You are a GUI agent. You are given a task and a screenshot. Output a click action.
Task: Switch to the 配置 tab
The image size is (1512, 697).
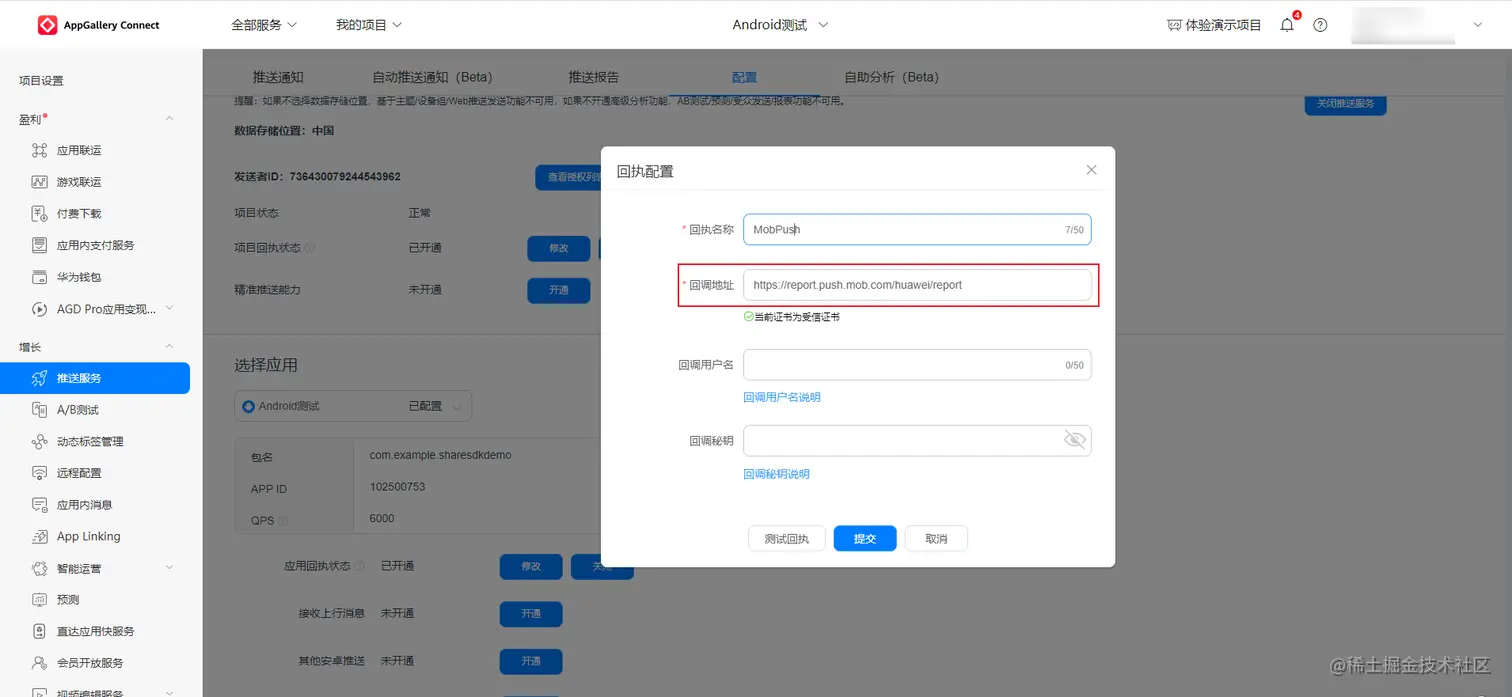pyautogui.click(x=744, y=77)
